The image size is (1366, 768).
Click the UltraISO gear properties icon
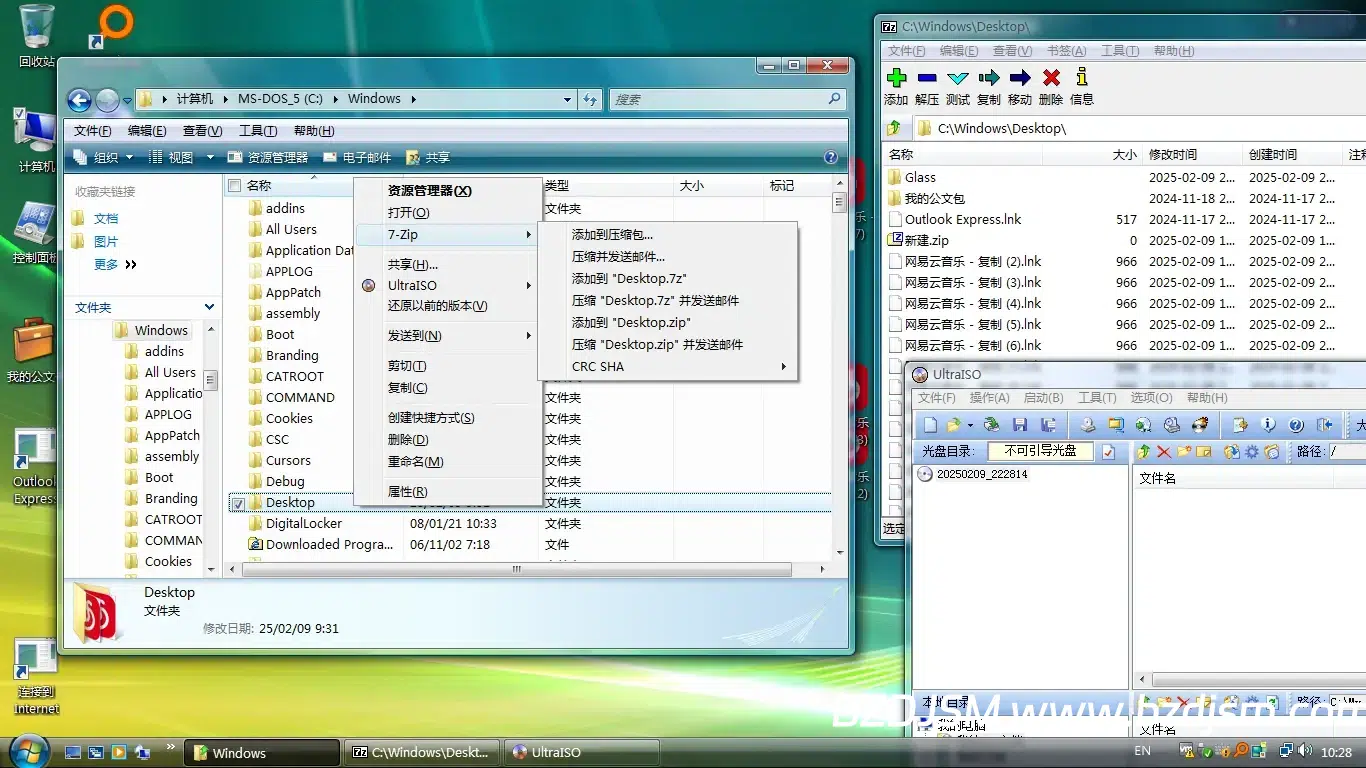(1251, 452)
